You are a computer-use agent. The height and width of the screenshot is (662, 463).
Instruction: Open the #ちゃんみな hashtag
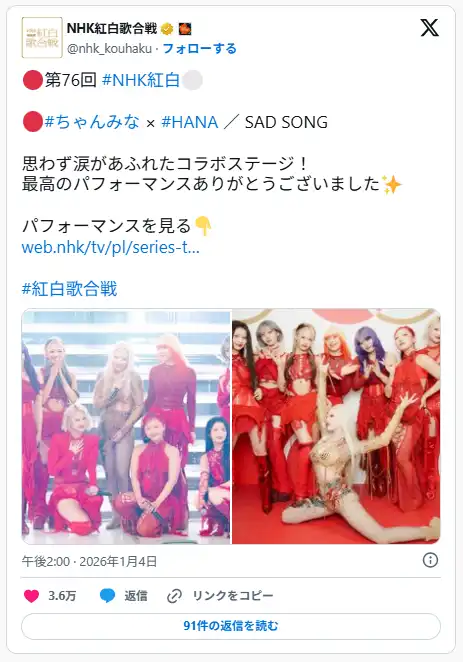tap(92, 122)
